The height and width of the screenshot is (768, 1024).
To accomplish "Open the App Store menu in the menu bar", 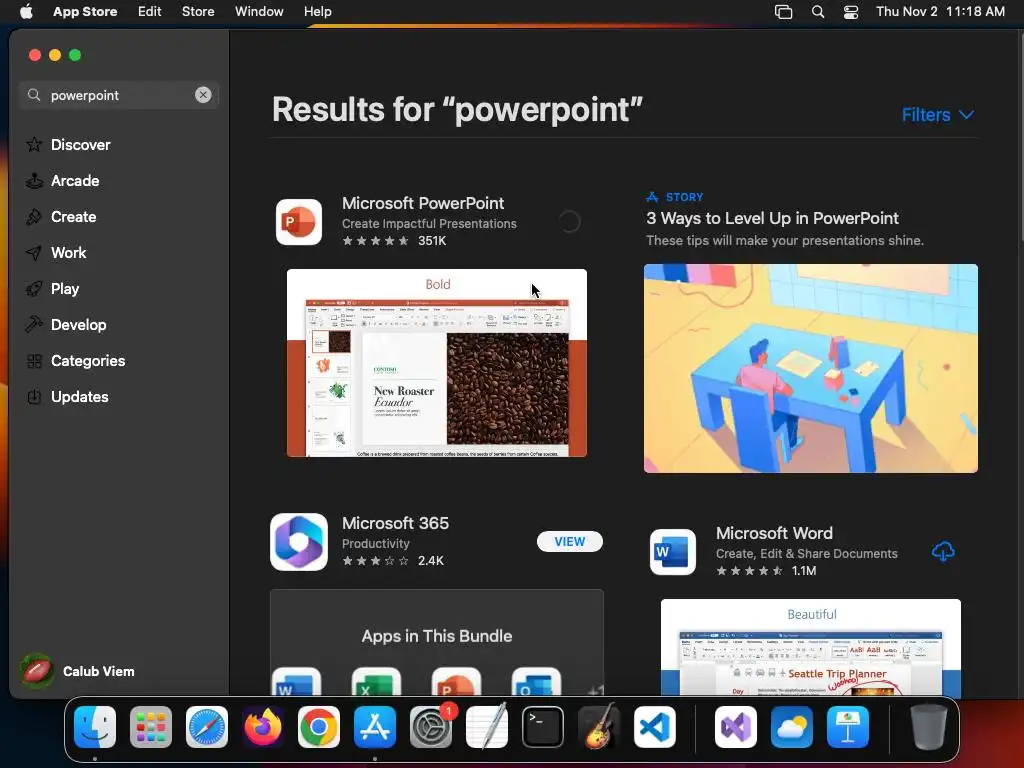I will [85, 11].
